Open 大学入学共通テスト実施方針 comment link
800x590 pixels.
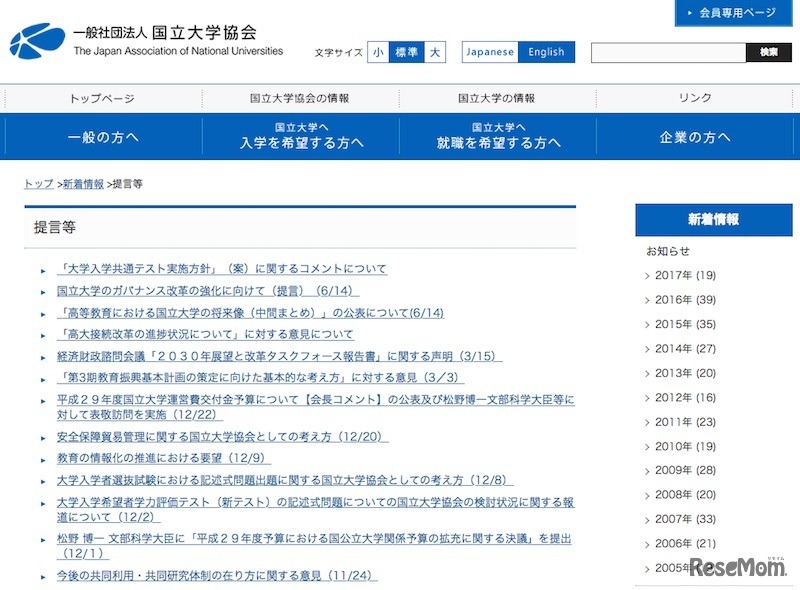(x=222, y=269)
